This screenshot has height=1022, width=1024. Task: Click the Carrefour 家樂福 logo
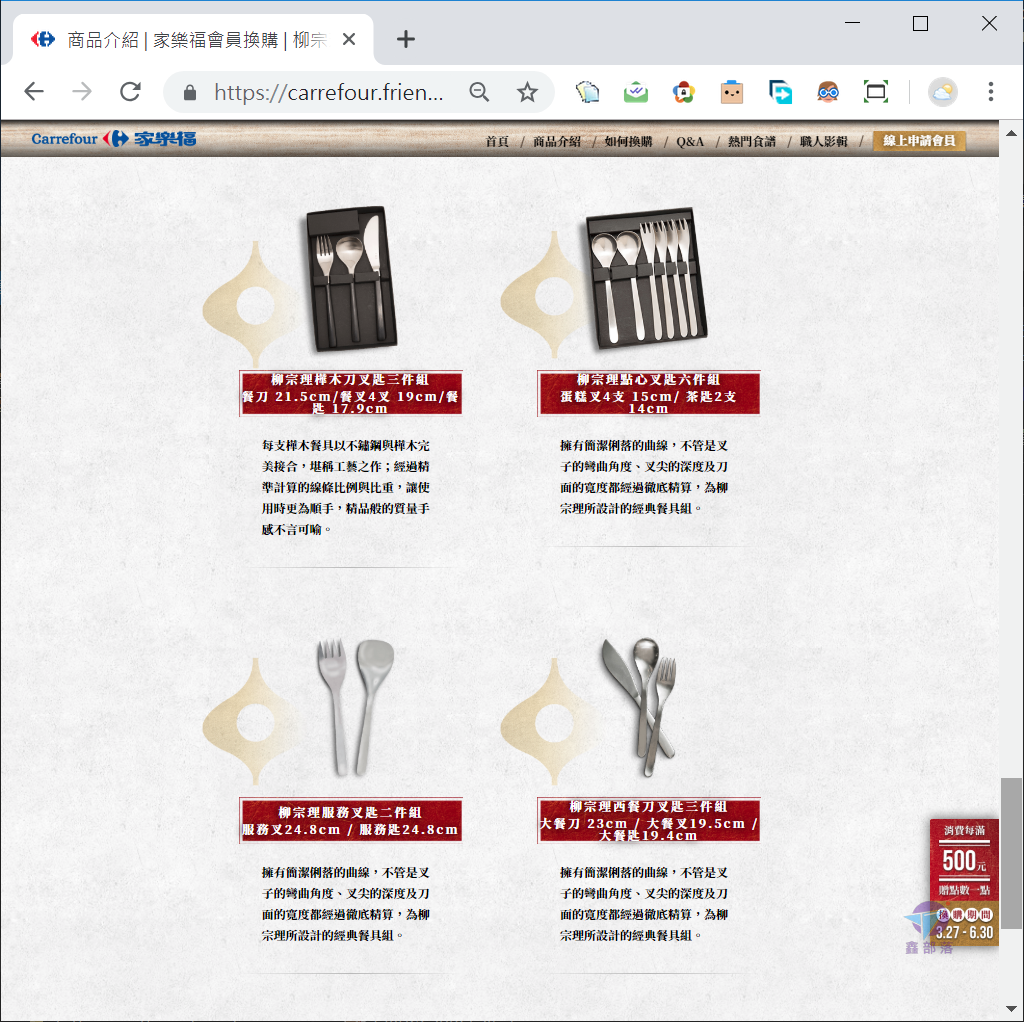point(114,138)
